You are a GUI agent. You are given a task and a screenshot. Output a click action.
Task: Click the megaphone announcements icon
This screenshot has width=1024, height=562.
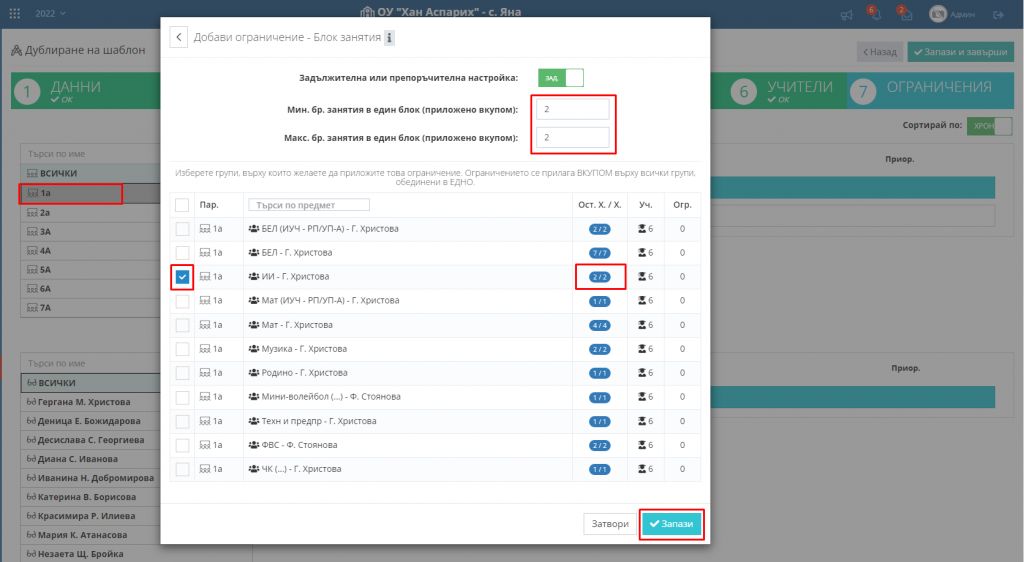tap(846, 14)
